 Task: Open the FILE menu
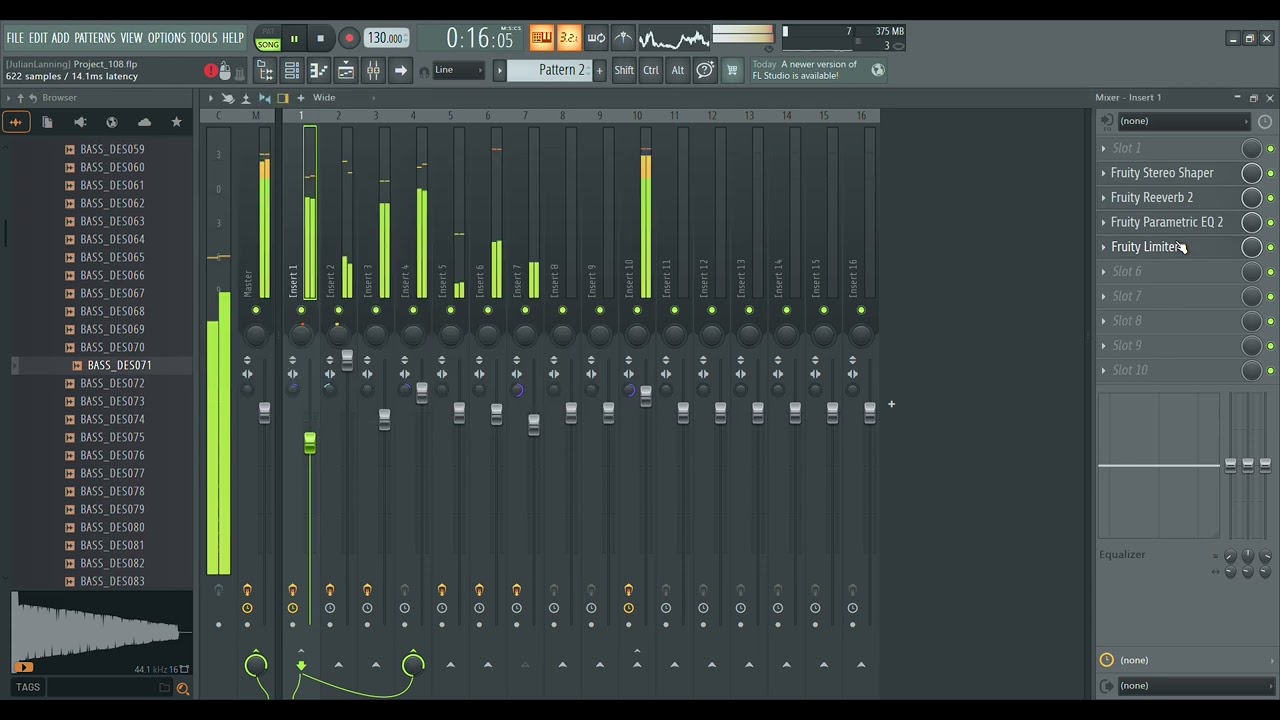click(x=15, y=38)
